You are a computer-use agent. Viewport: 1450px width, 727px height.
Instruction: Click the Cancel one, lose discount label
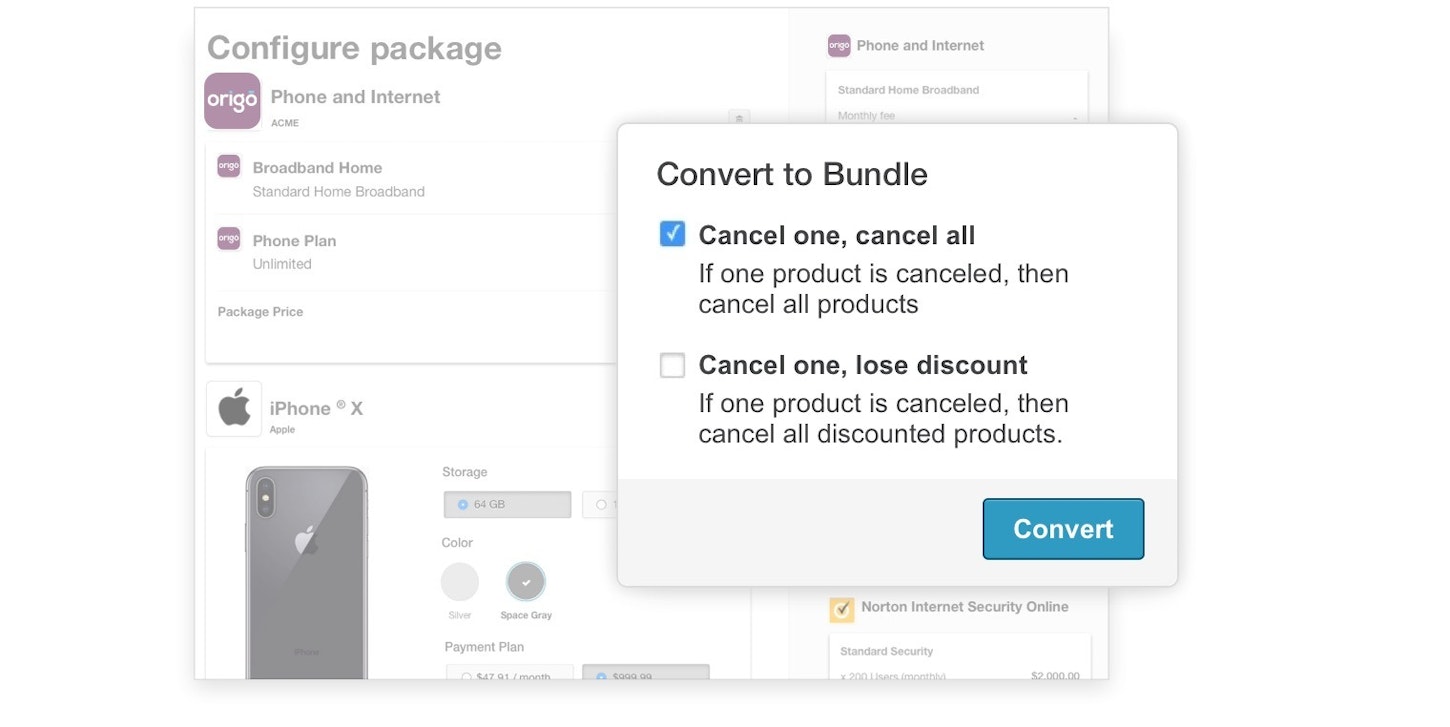click(x=863, y=365)
